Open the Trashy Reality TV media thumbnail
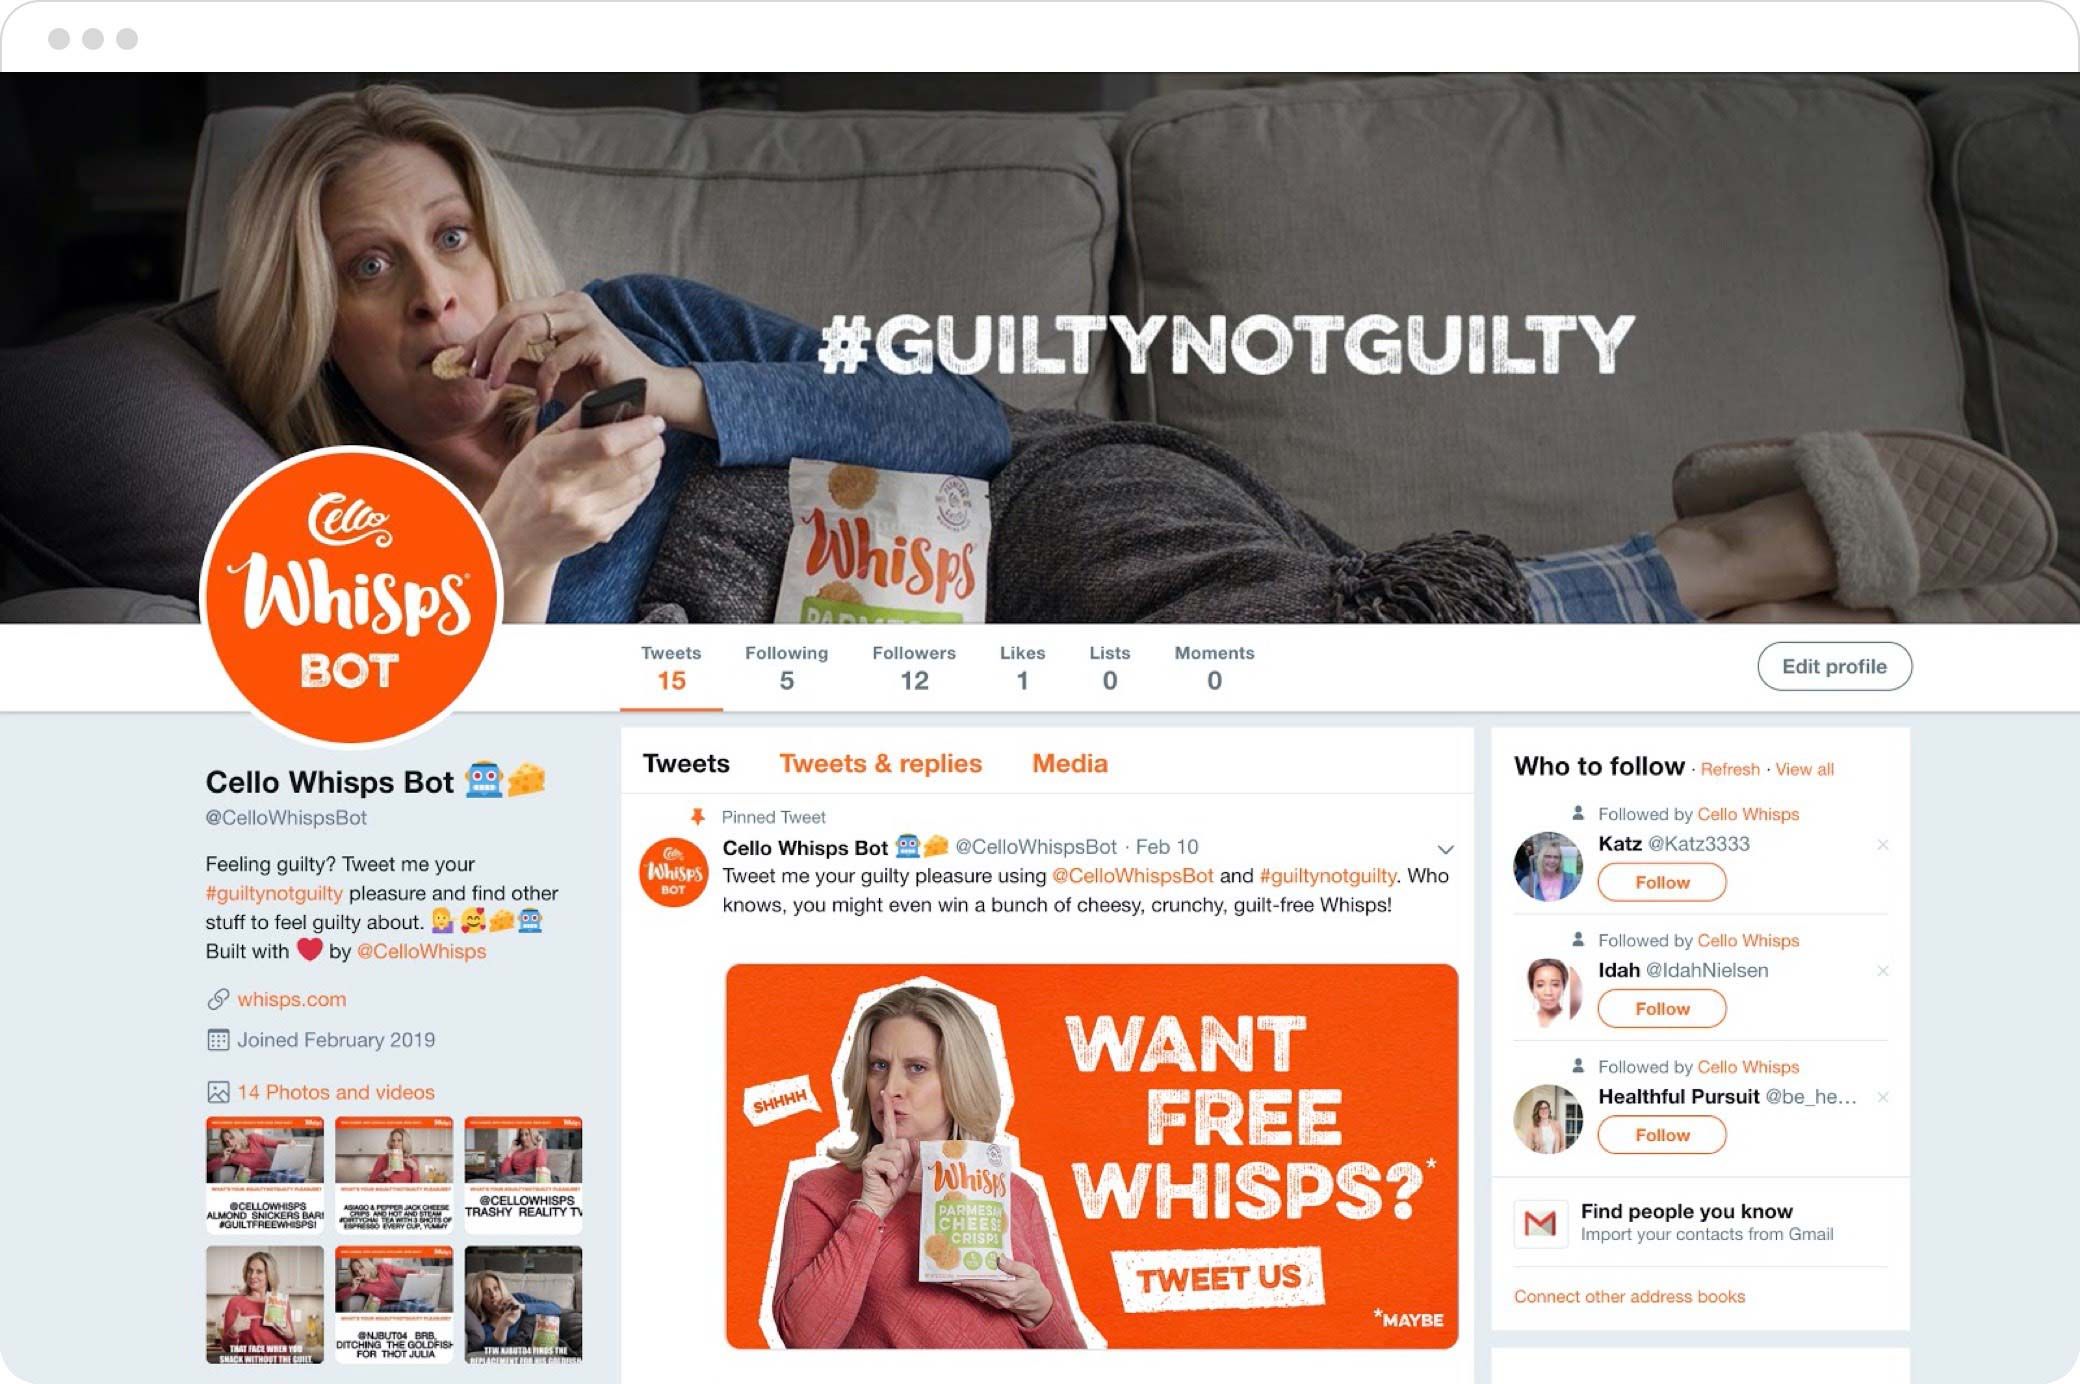This screenshot has width=2080, height=1384. tap(523, 1175)
